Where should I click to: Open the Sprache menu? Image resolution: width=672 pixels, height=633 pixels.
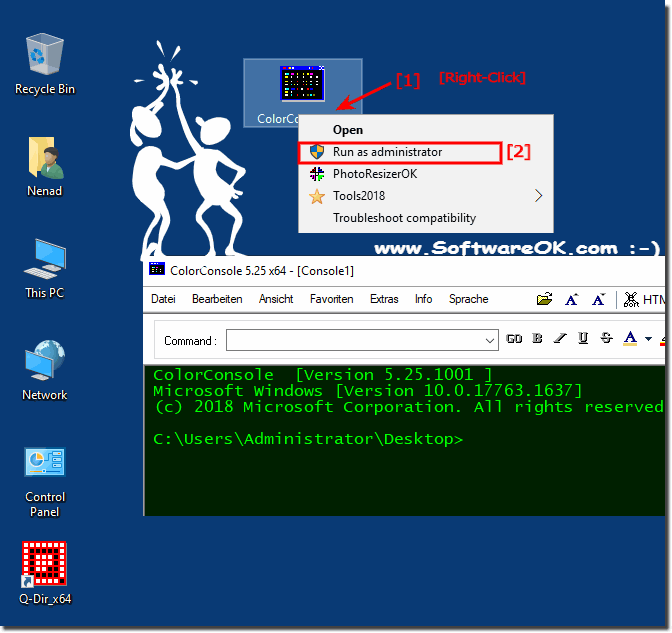[468, 299]
